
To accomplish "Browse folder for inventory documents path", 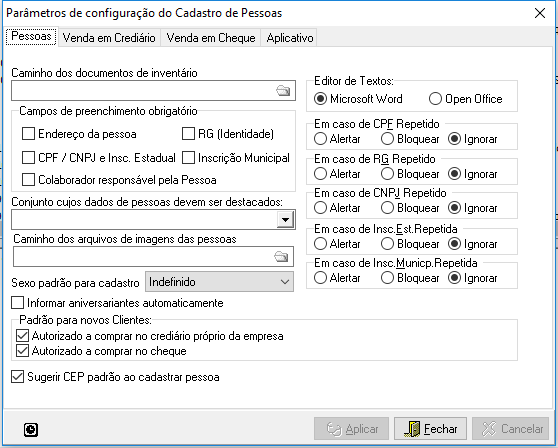I will coord(283,90).
